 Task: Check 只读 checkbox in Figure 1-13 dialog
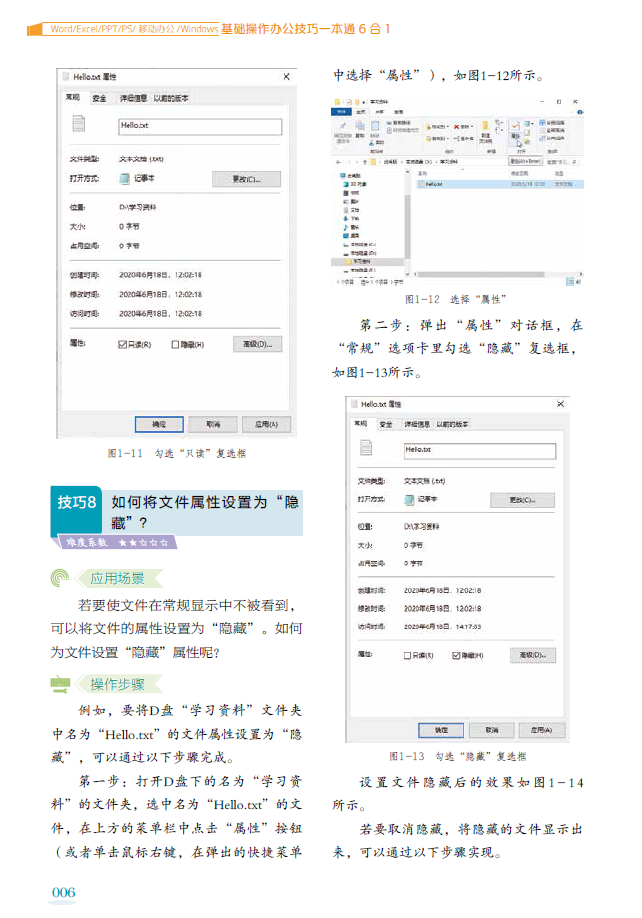click(407, 656)
